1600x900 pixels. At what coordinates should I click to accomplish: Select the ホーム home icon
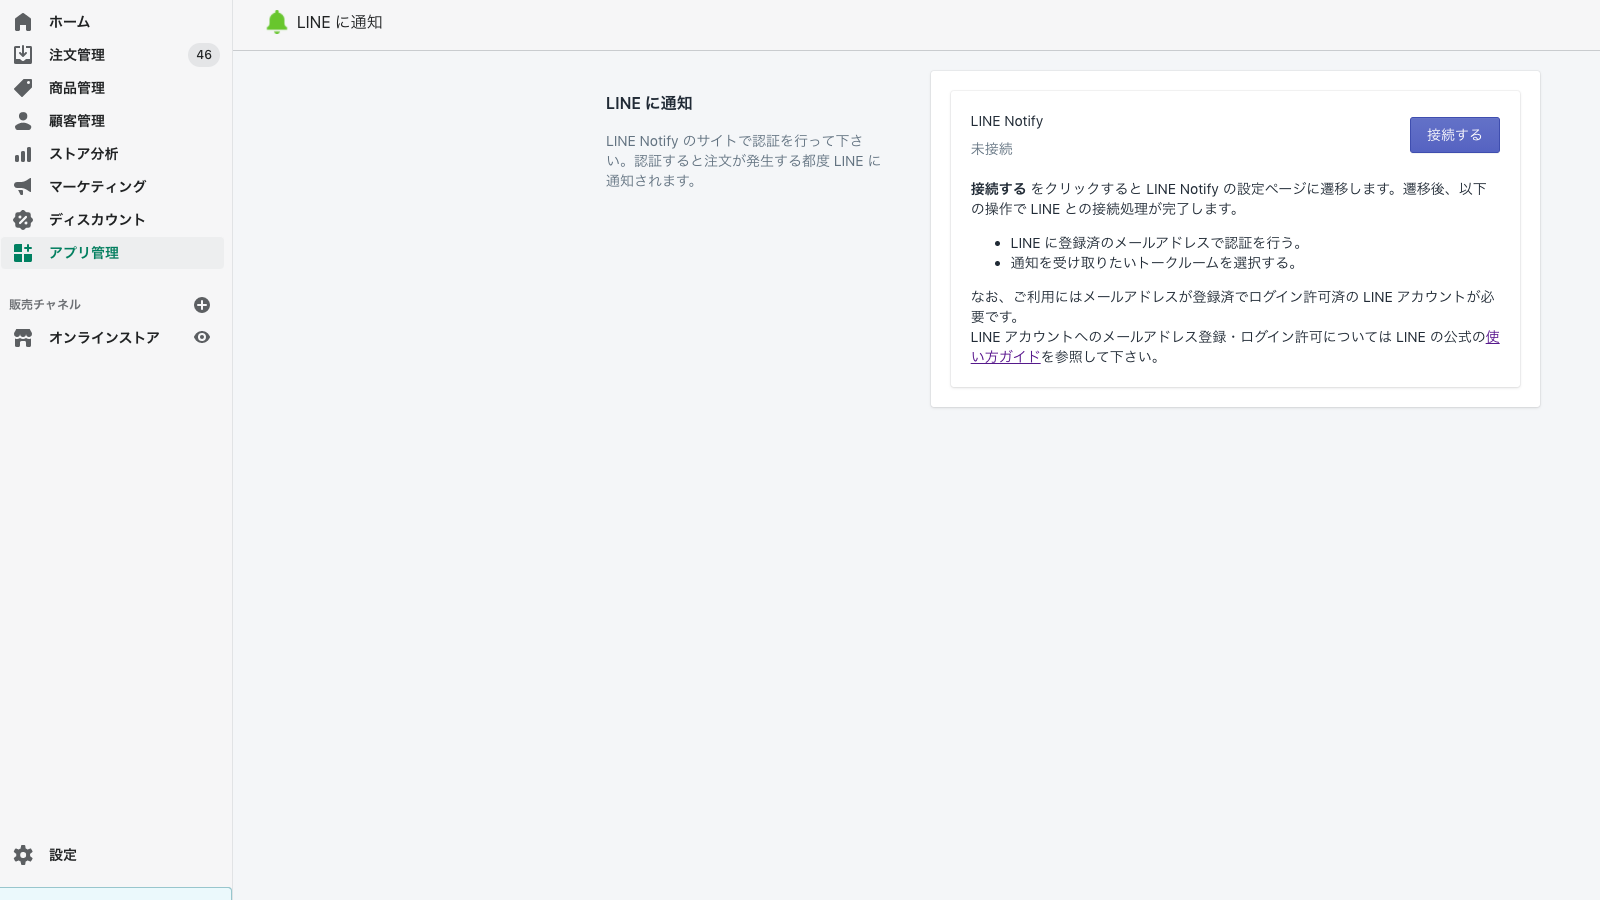22,21
